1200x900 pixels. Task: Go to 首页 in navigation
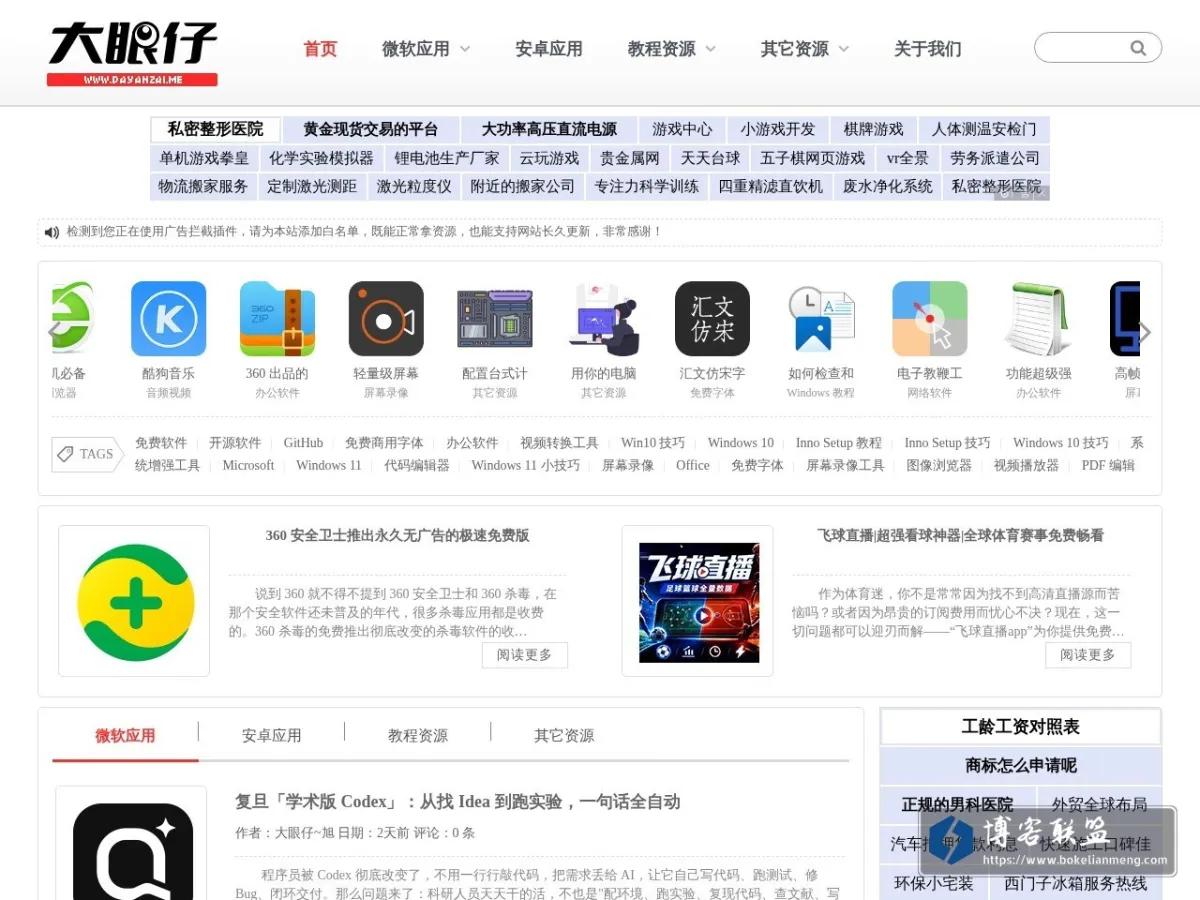(x=320, y=49)
